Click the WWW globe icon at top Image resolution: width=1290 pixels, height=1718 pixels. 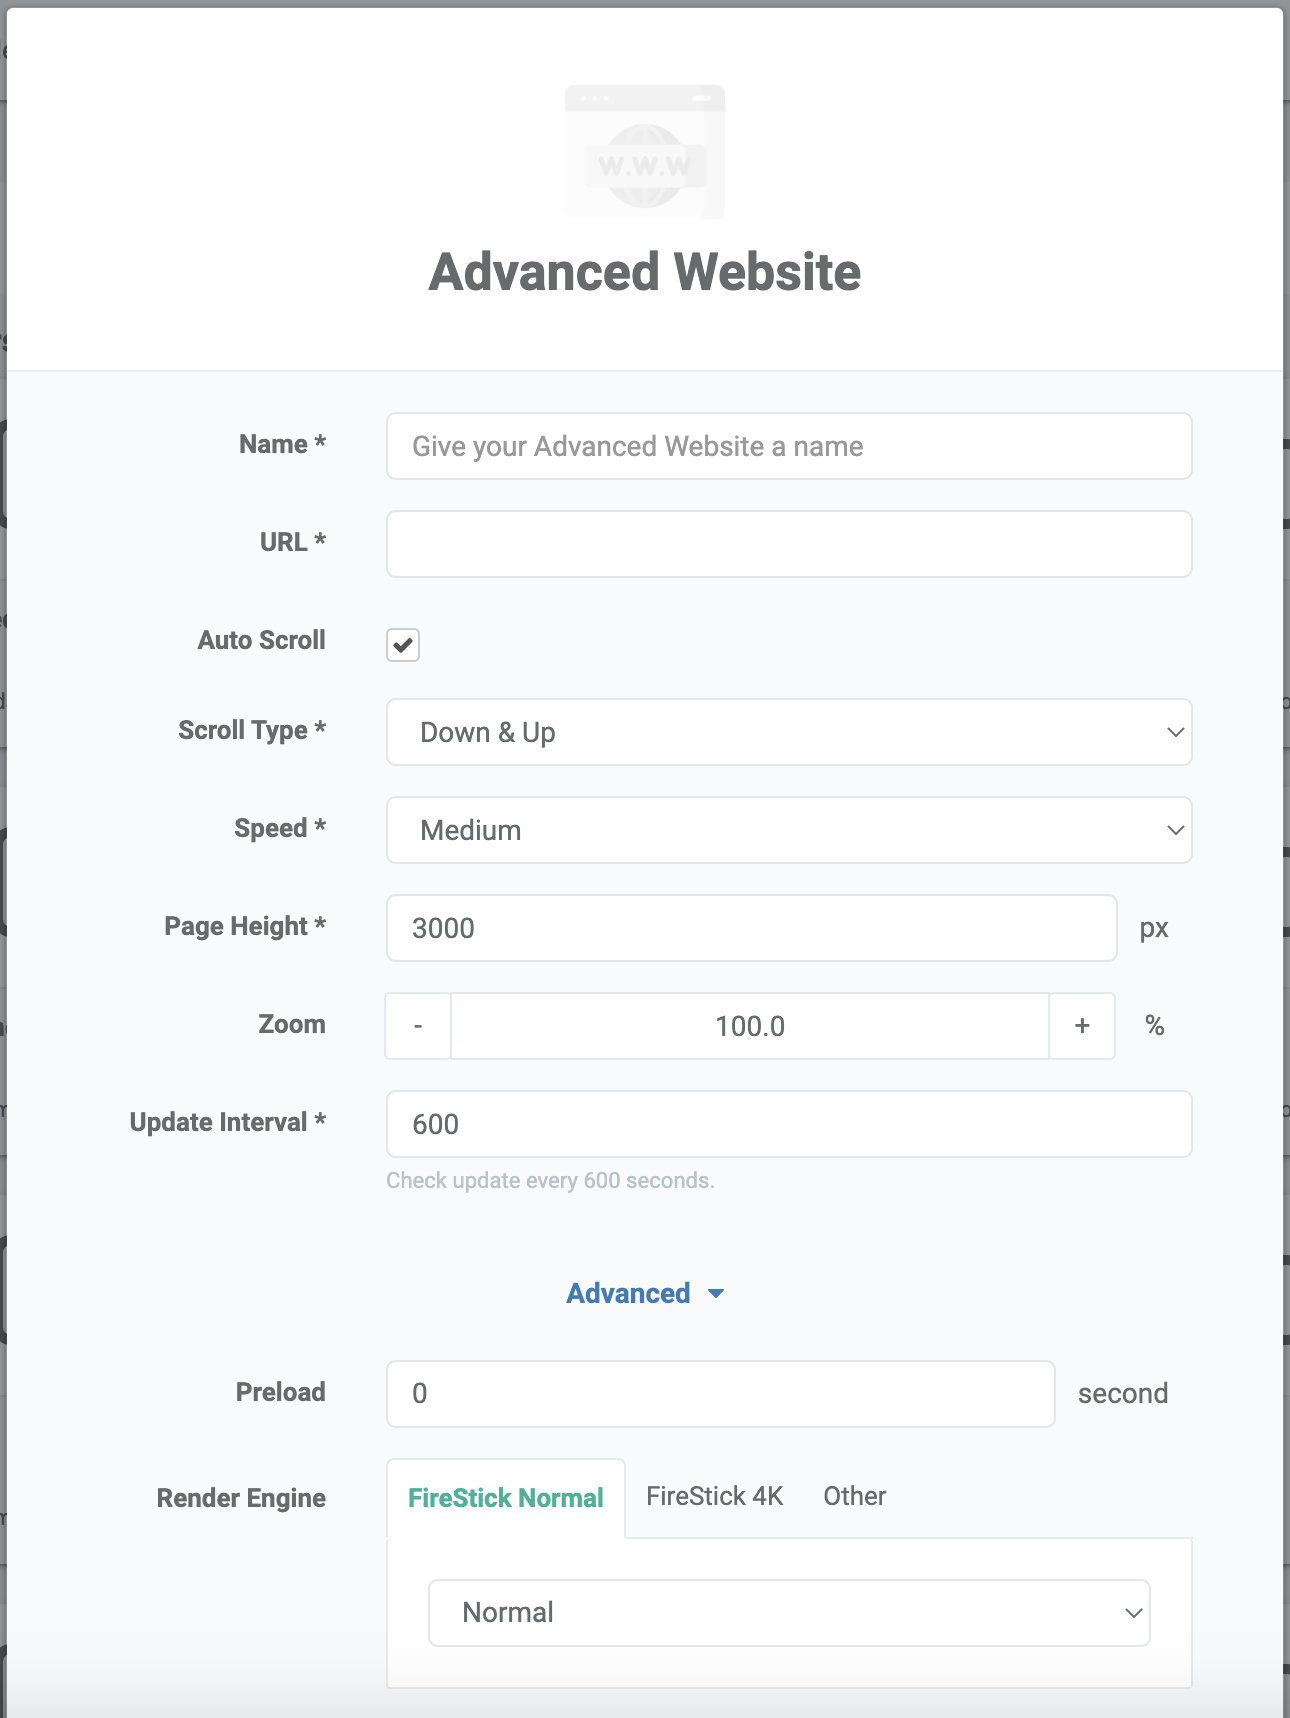coord(645,152)
